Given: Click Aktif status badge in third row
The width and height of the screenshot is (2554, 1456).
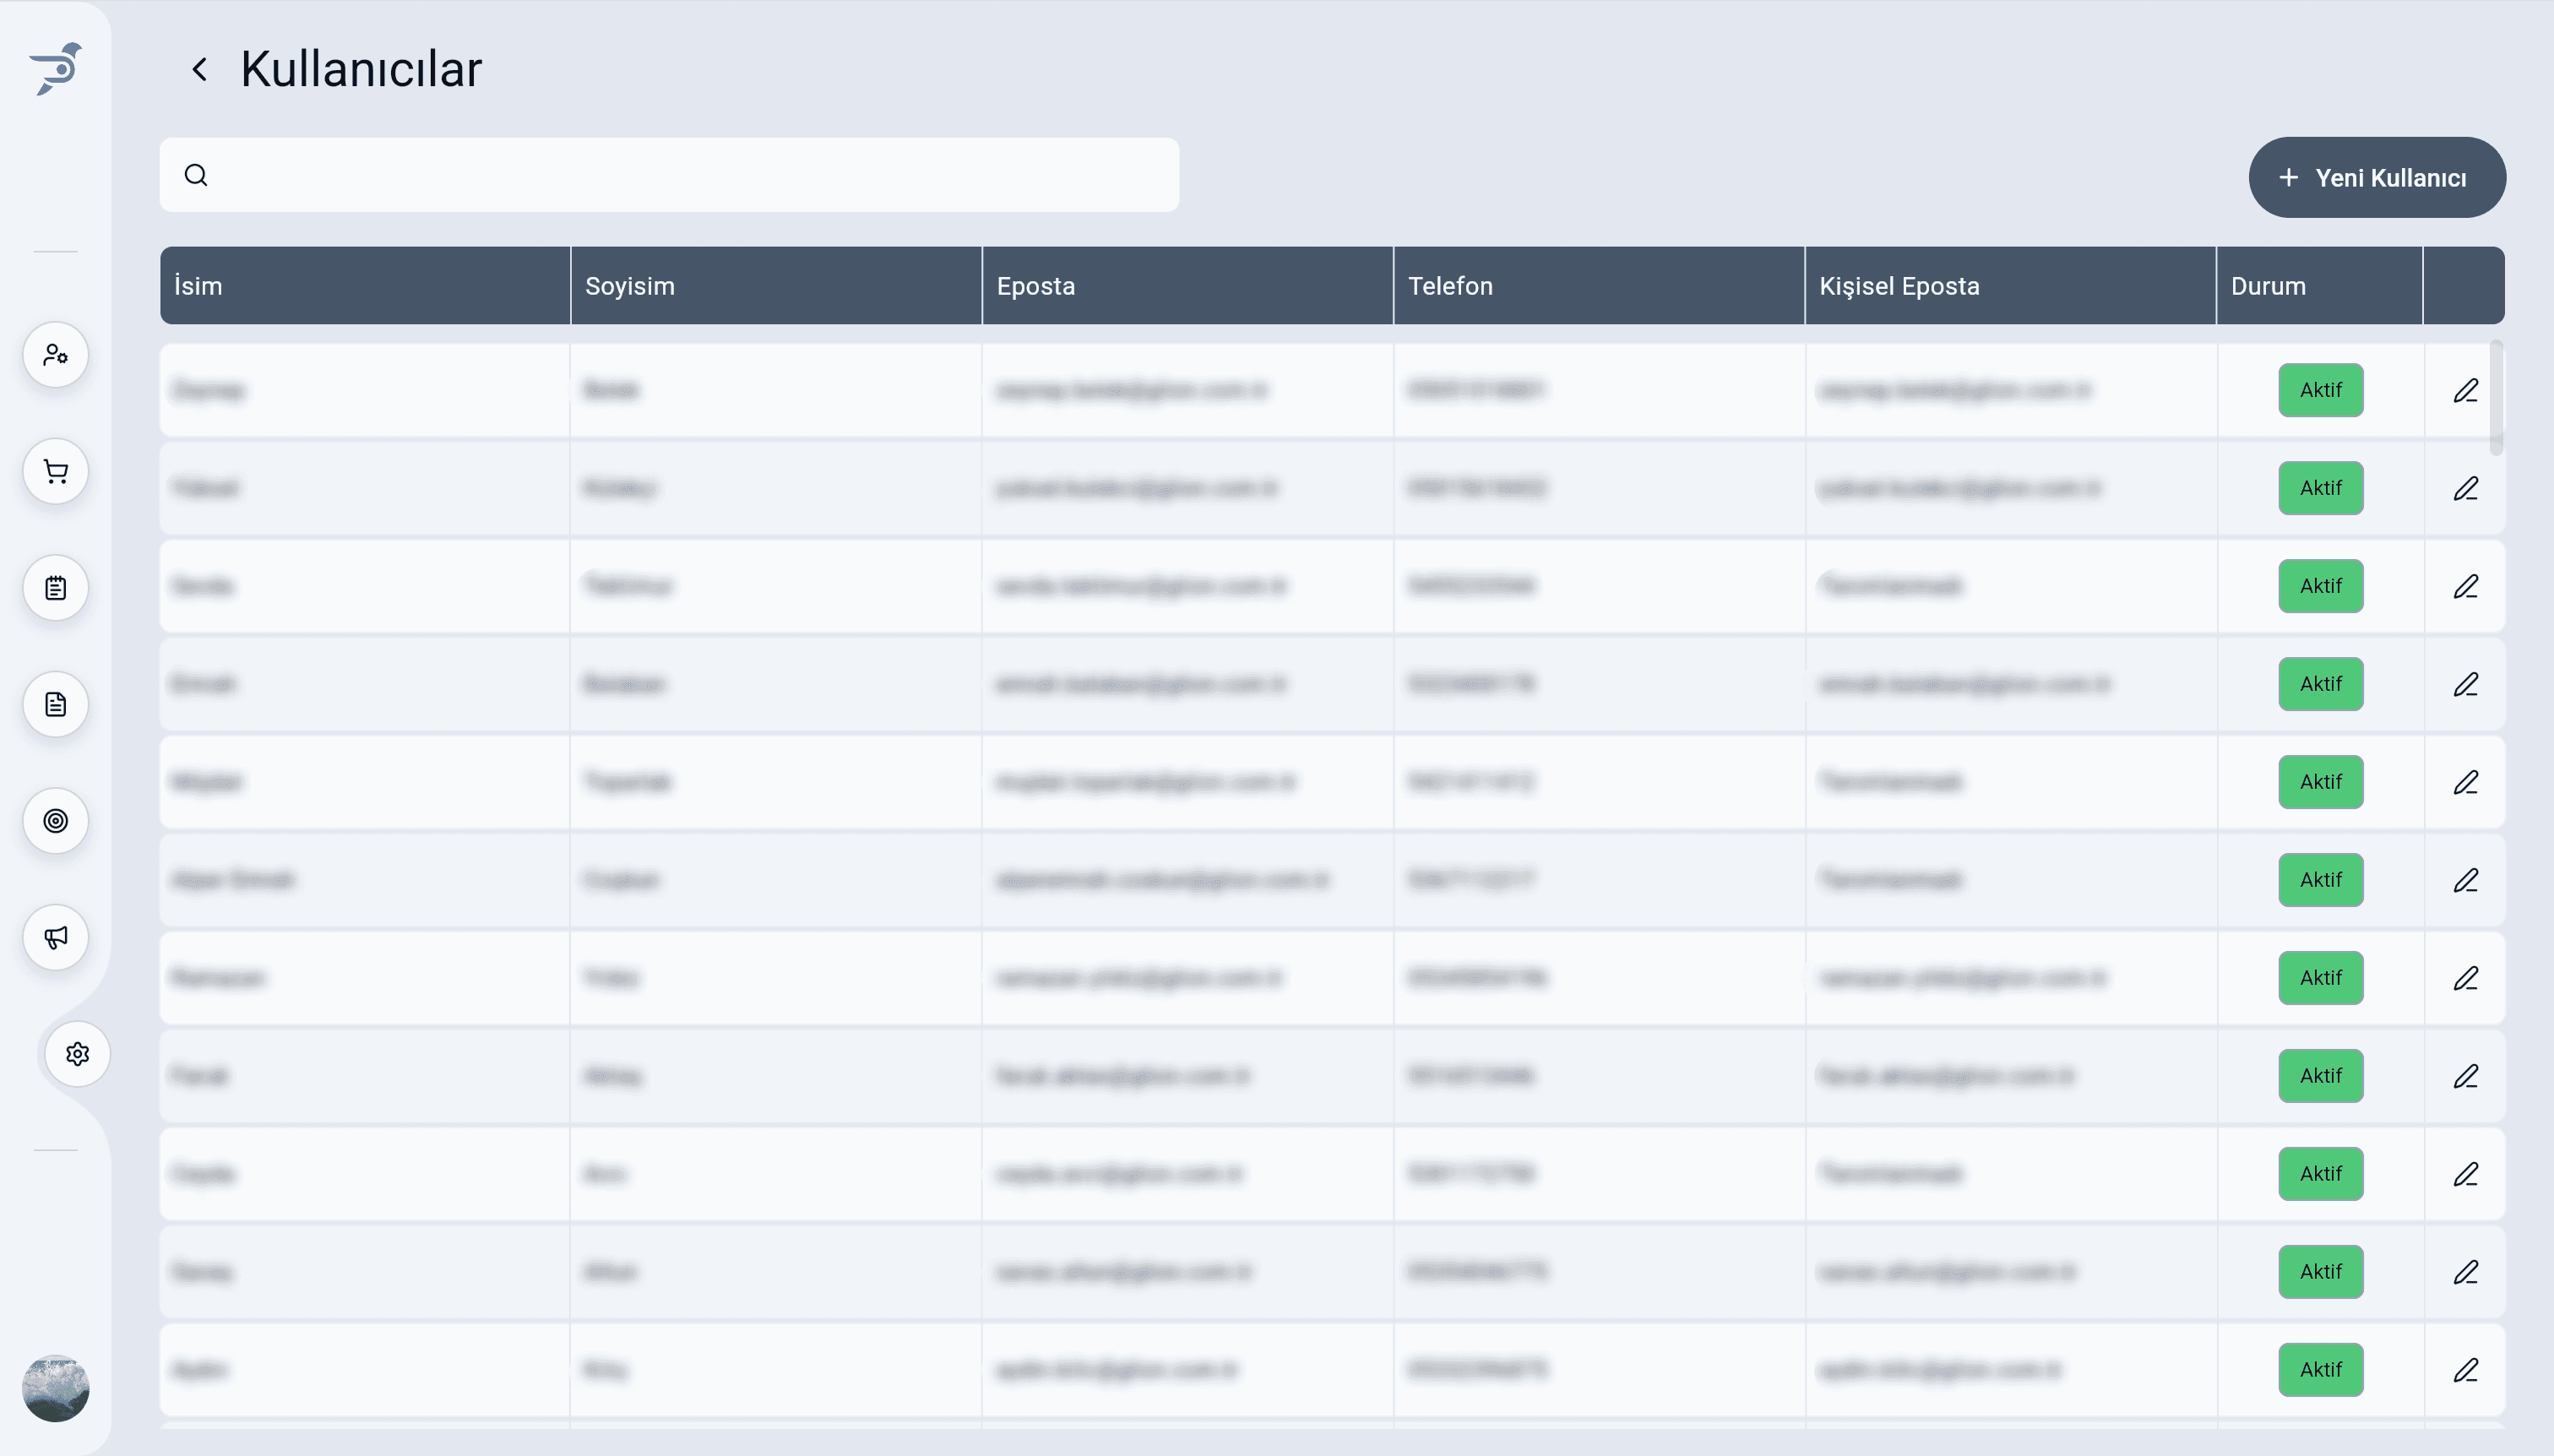Looking at the screenshot, I should pos(2320,586).
